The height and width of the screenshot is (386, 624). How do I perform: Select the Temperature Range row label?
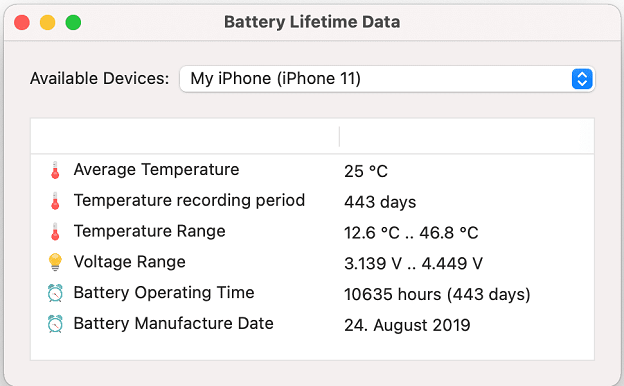coord(150,231)
